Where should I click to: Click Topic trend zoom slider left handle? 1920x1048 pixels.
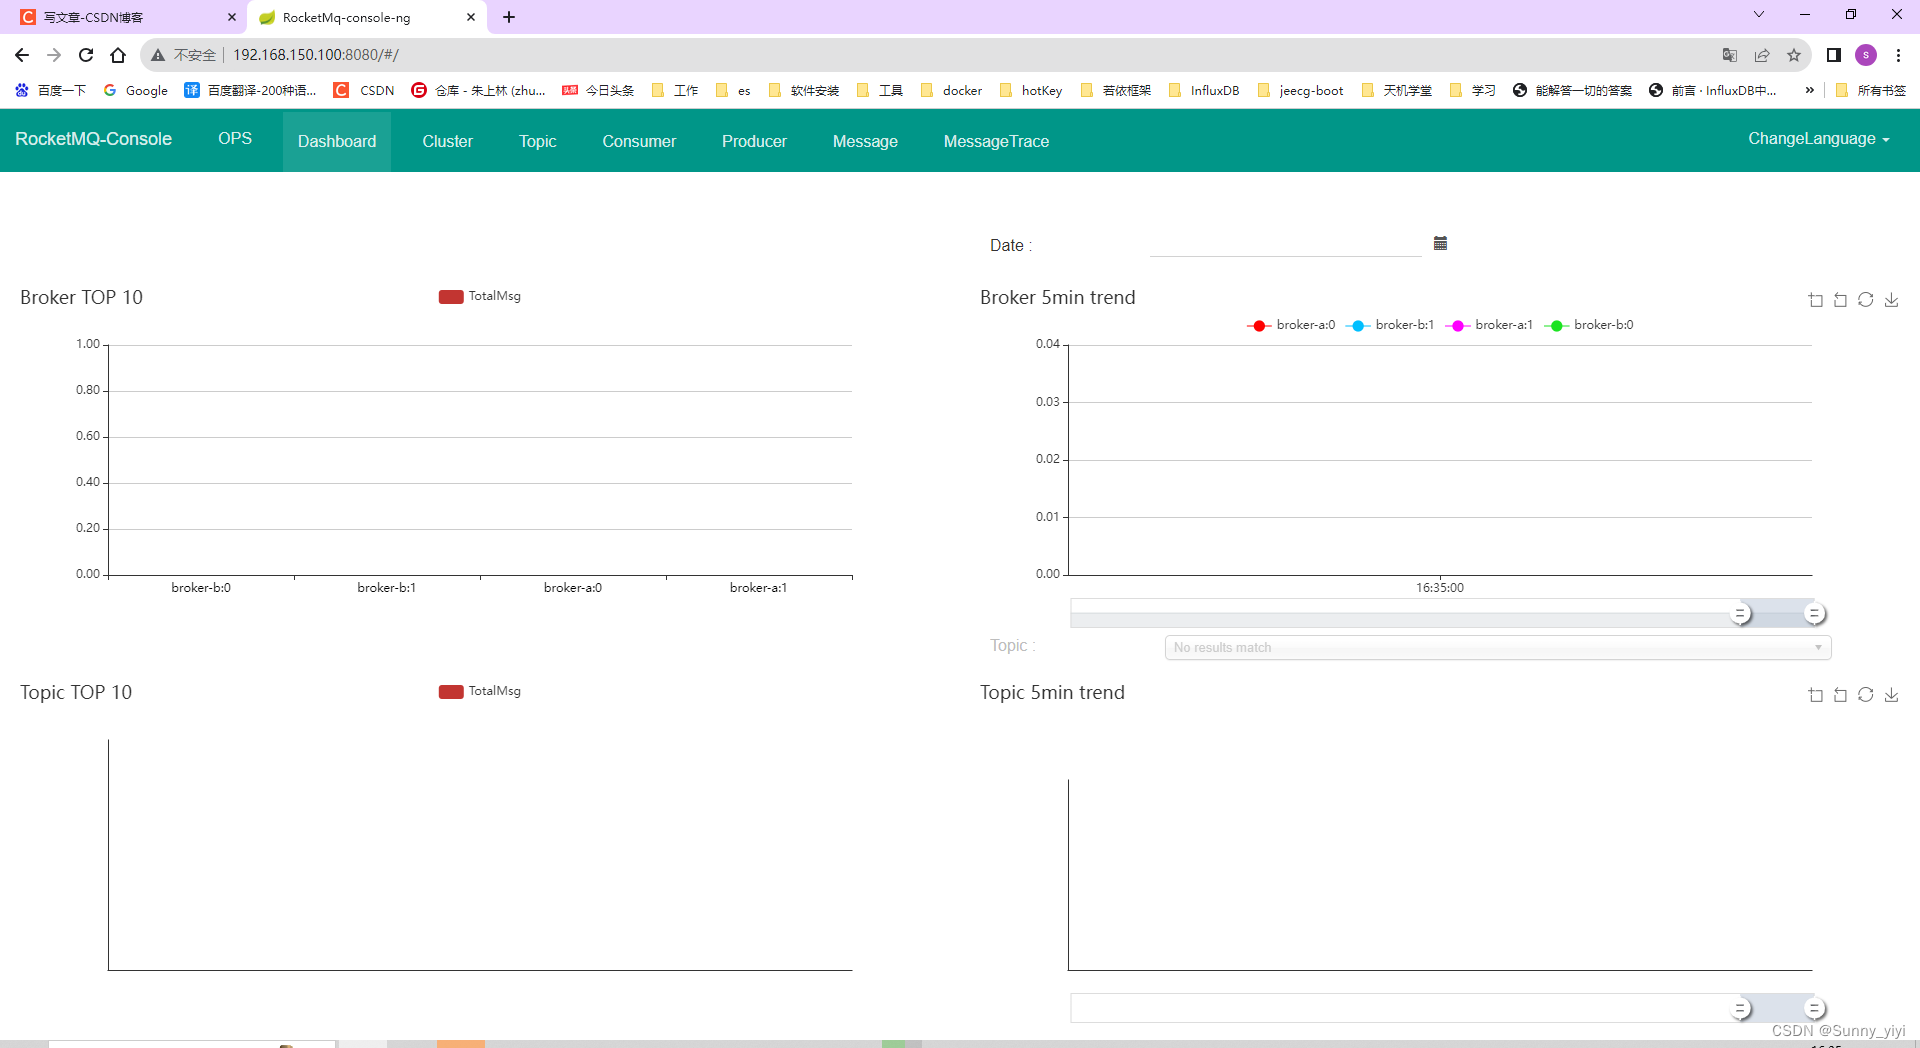(x=1740, y=1008)
